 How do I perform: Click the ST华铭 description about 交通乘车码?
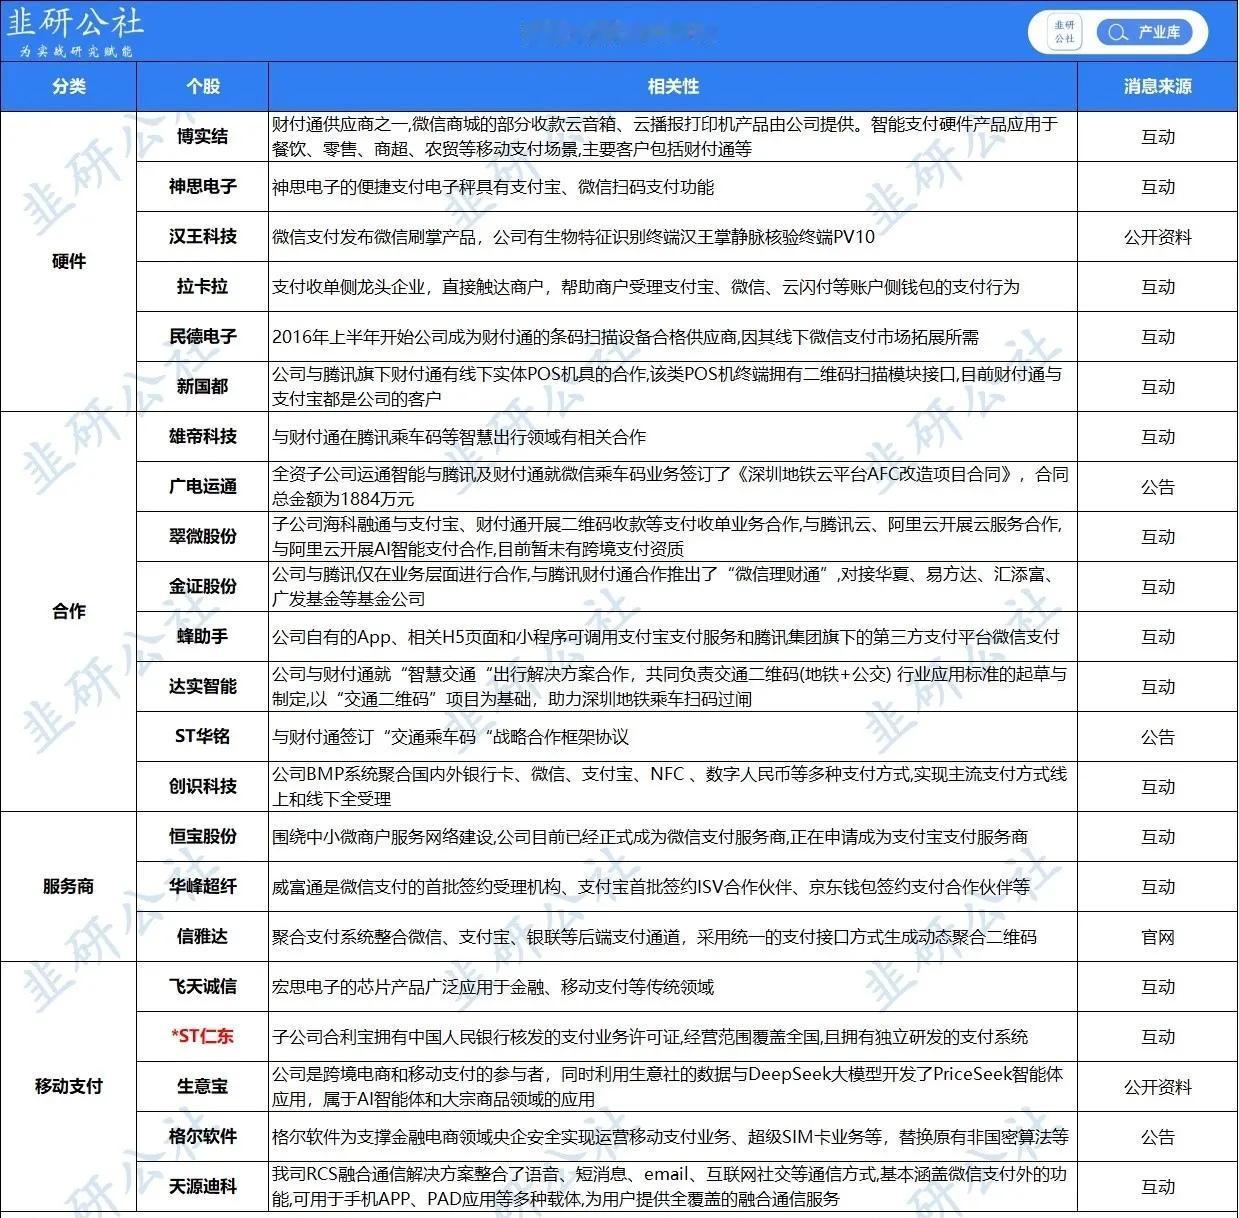pyautogui.click(x=450, y=737)
